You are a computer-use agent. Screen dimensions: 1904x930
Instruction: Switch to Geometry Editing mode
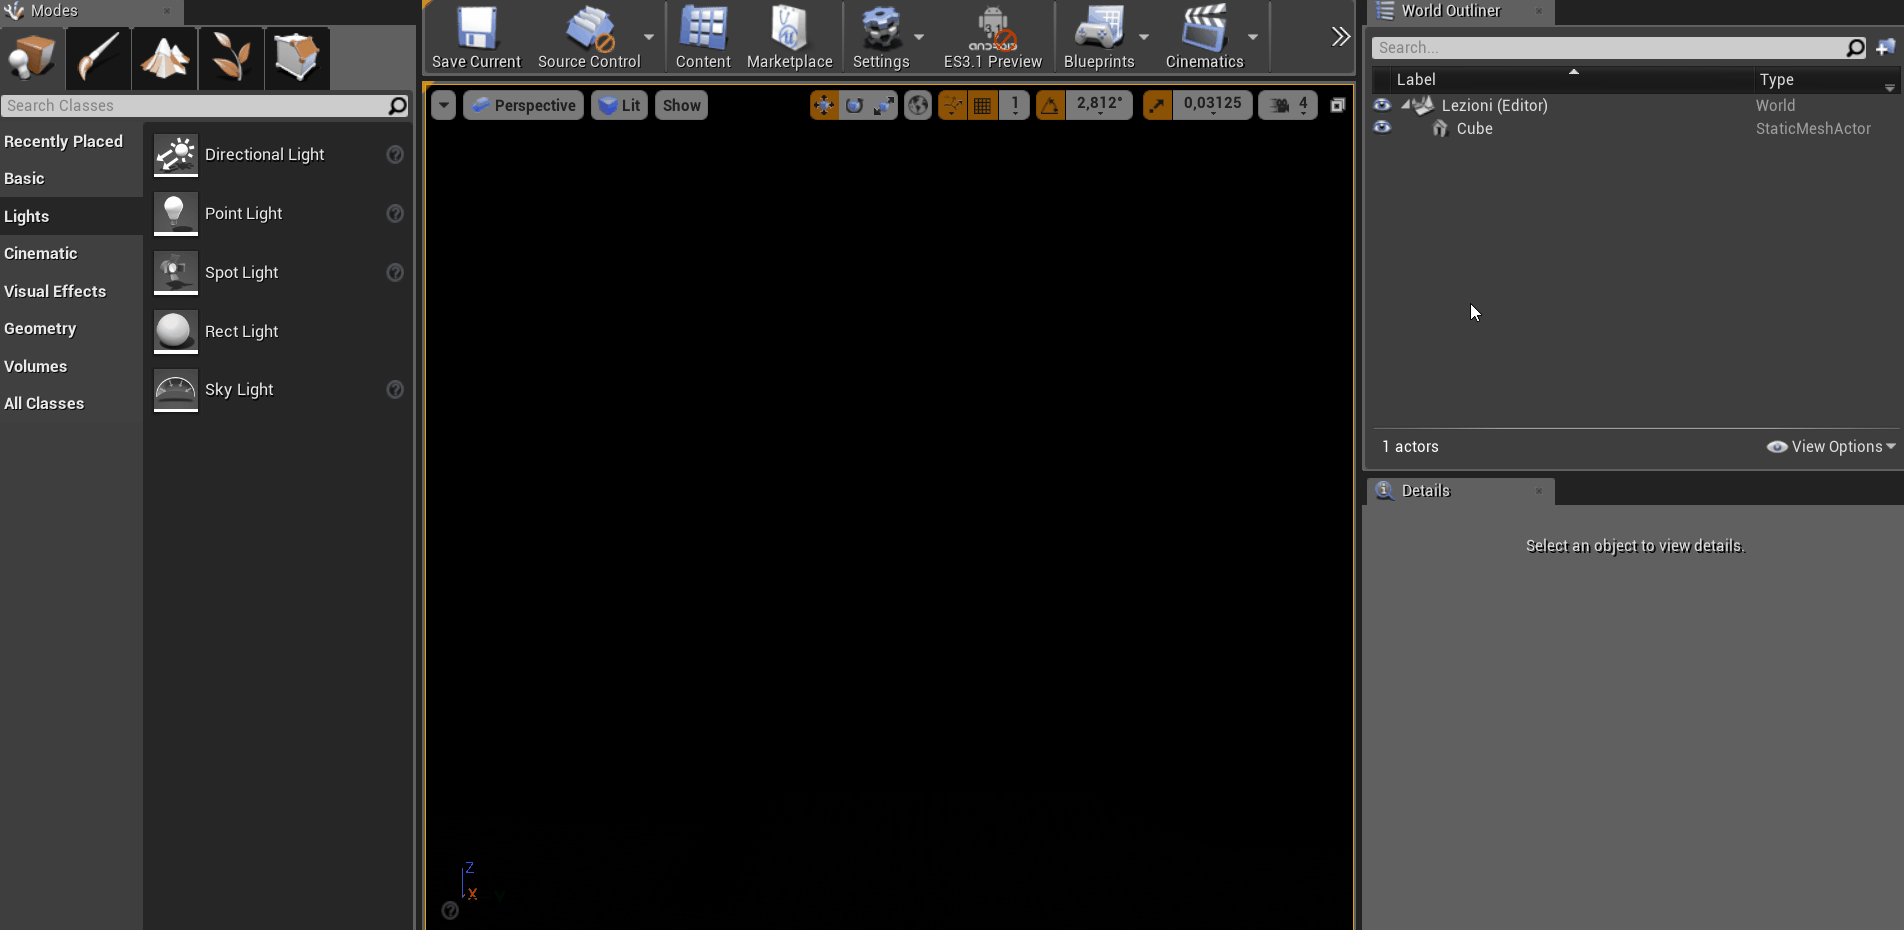click(x=297, y=58)
